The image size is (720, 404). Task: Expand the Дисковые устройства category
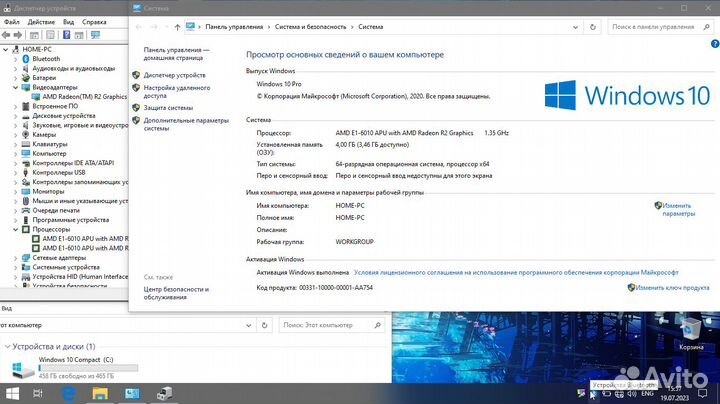point(16,116)
